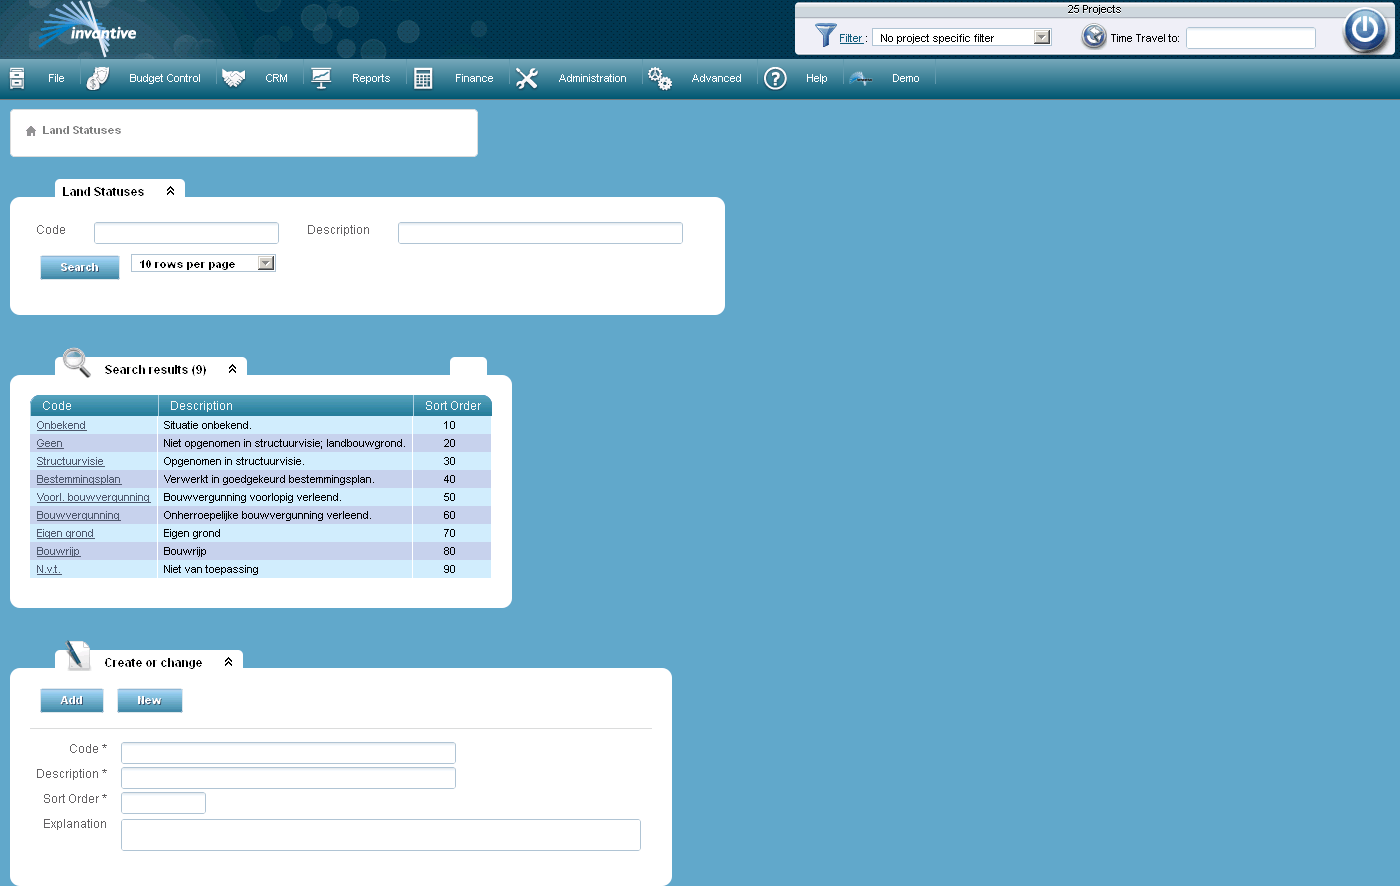The image size is (1400, 886).
Task: Click the Add button
Action: (x=72, y=700)
